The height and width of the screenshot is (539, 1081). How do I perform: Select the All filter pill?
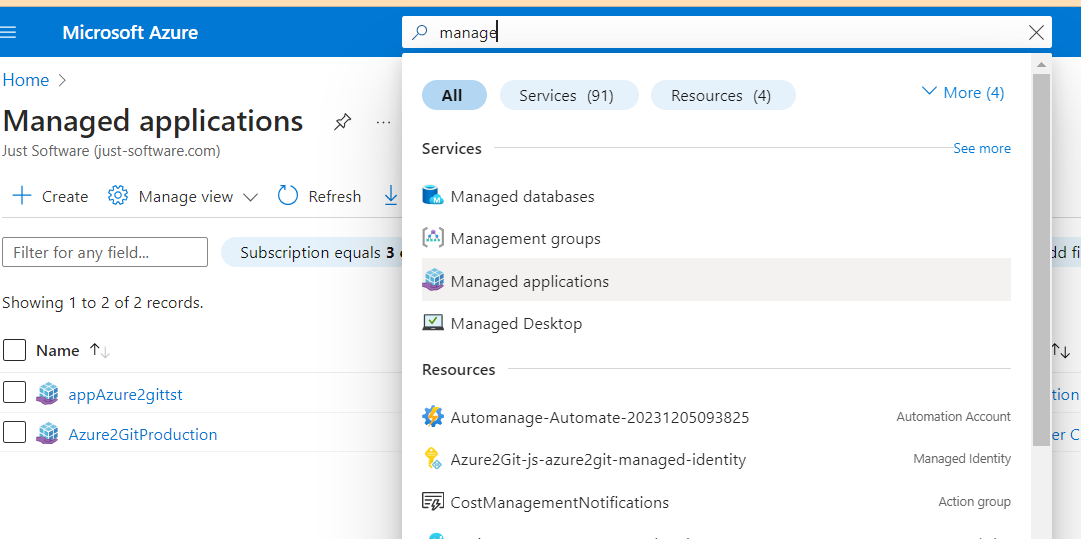coord(454,95)
